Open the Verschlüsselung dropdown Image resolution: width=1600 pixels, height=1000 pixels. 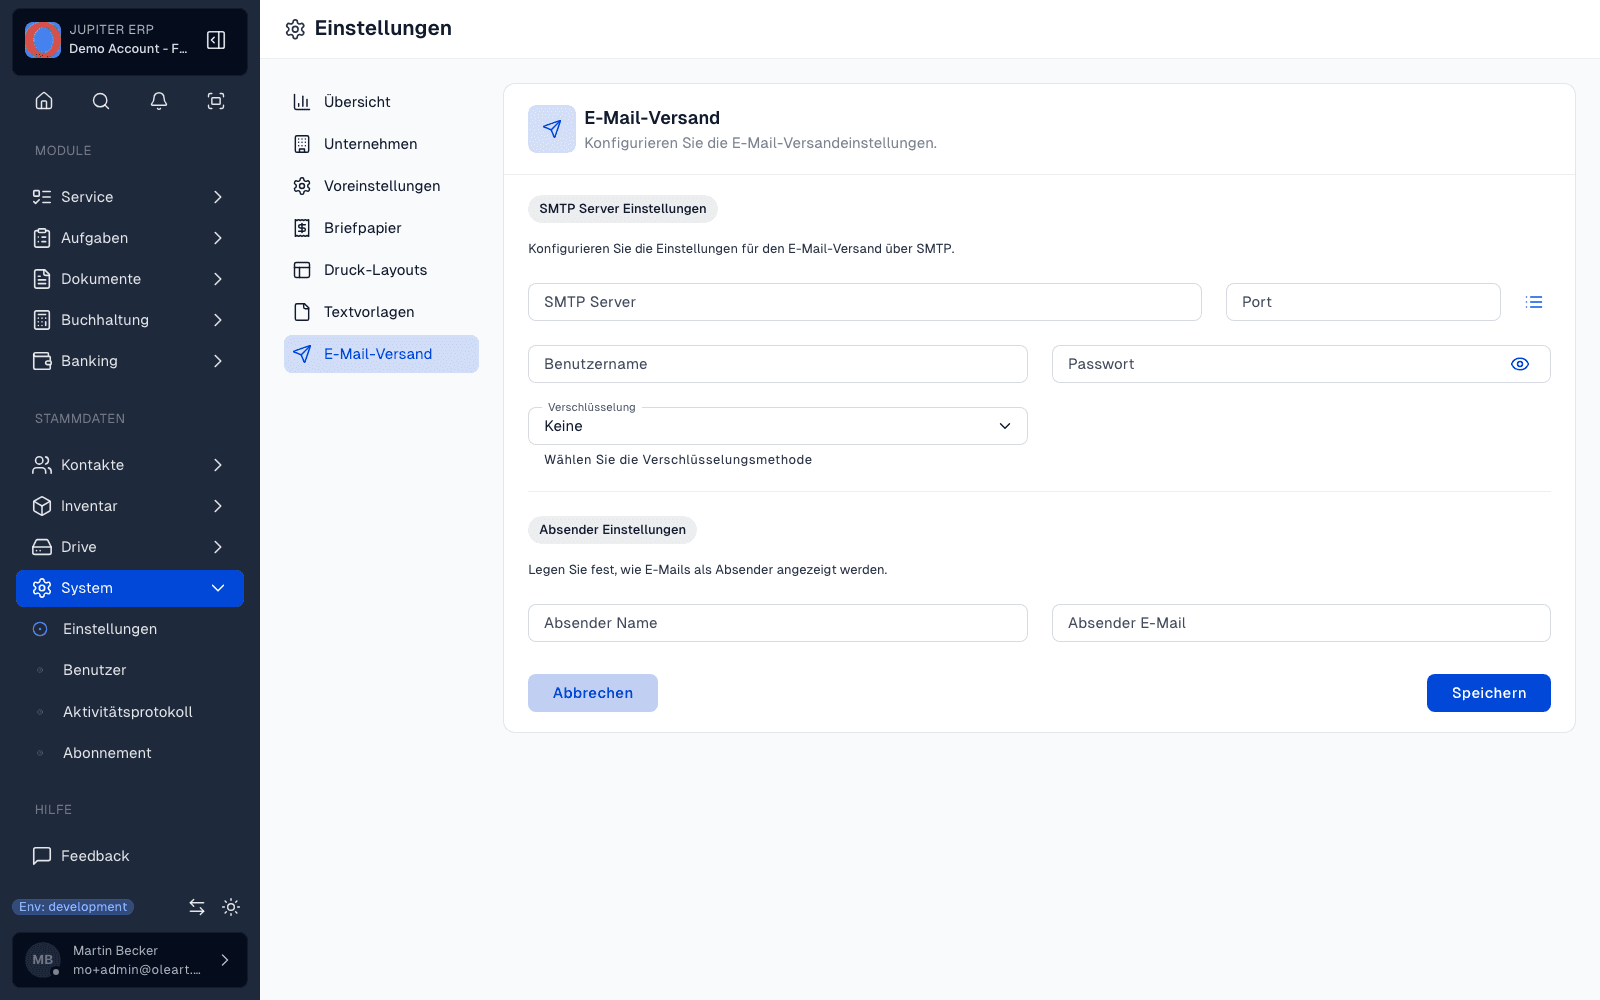click(x=777, y=426)
